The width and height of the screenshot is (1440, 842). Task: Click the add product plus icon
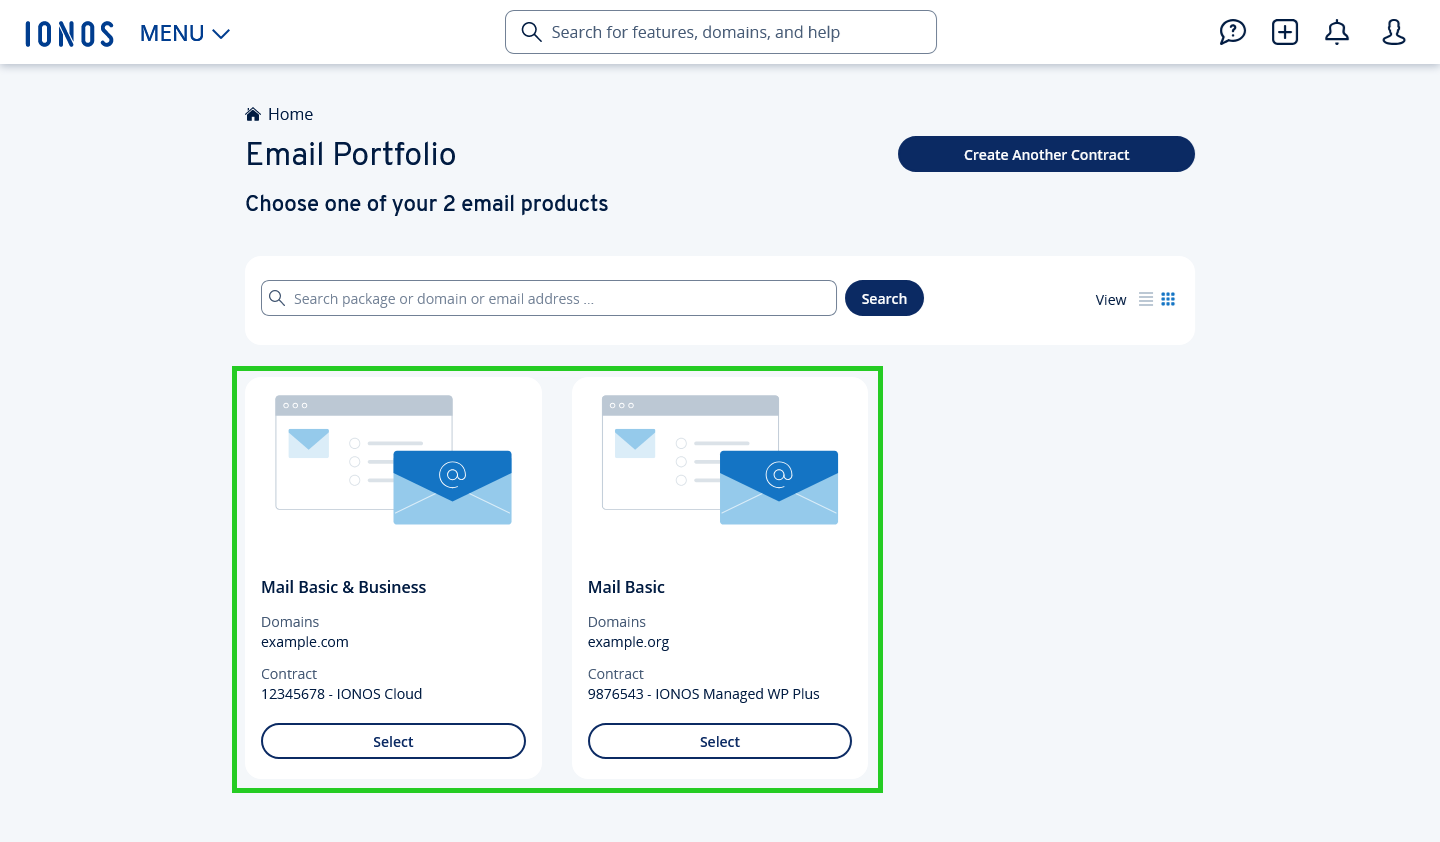(1284, 32)
